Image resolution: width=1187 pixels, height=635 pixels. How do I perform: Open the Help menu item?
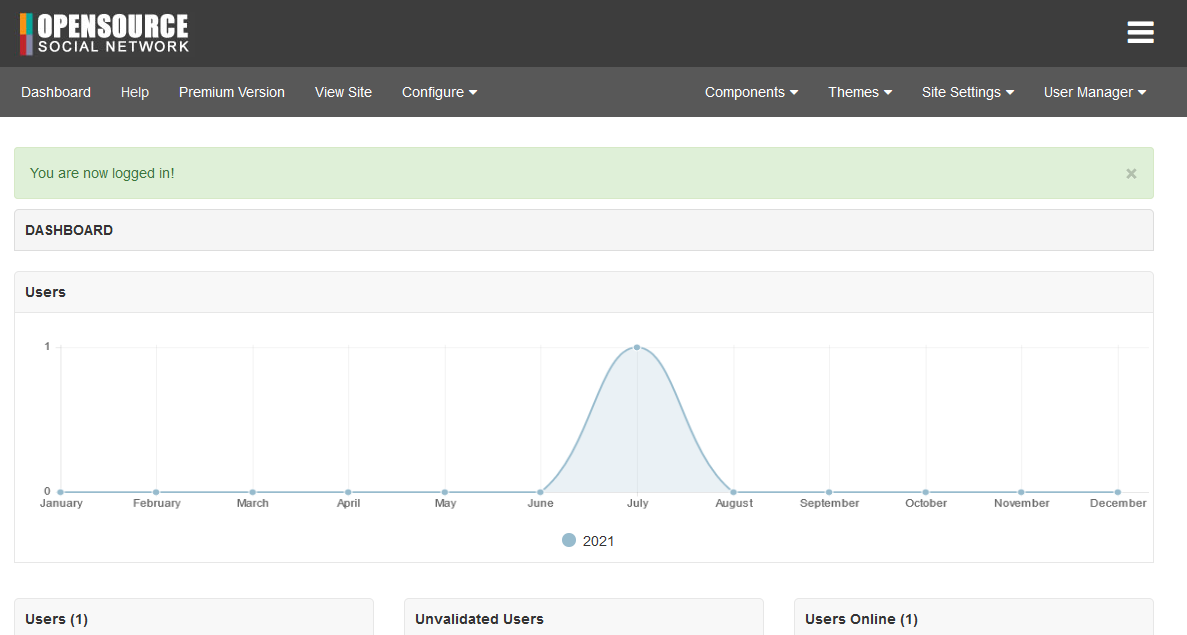pos(135,92)
